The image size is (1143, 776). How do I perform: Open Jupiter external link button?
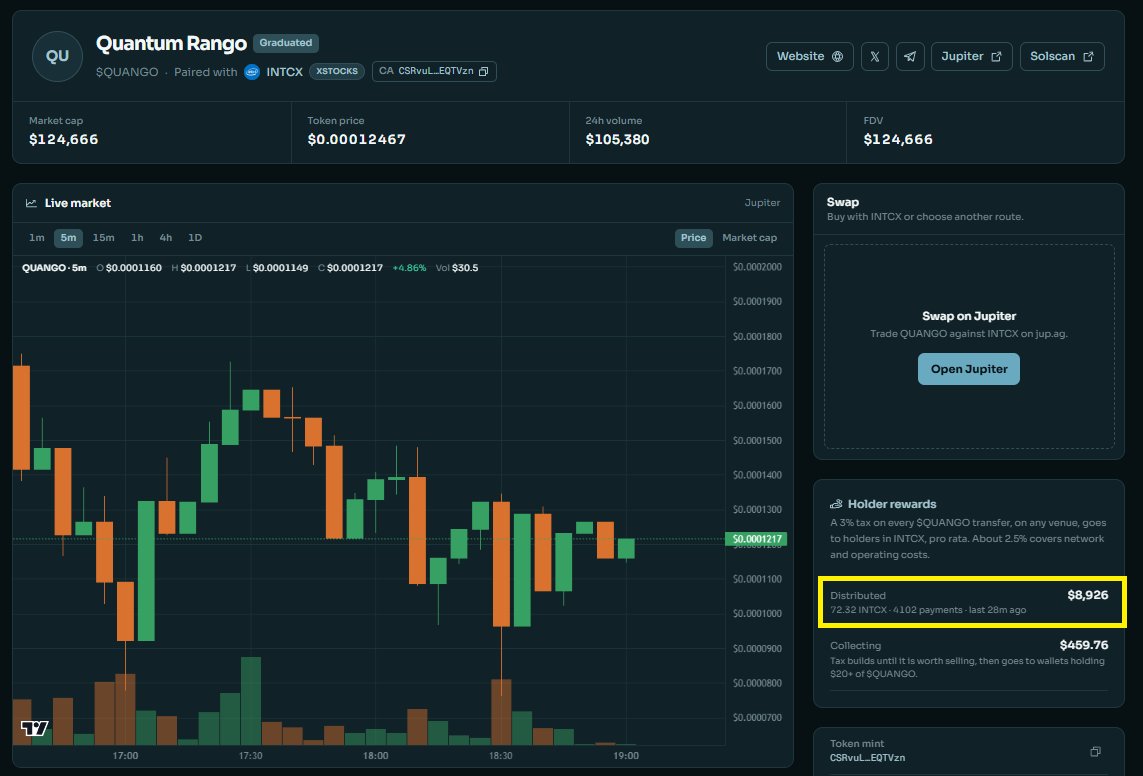point(971,56)
